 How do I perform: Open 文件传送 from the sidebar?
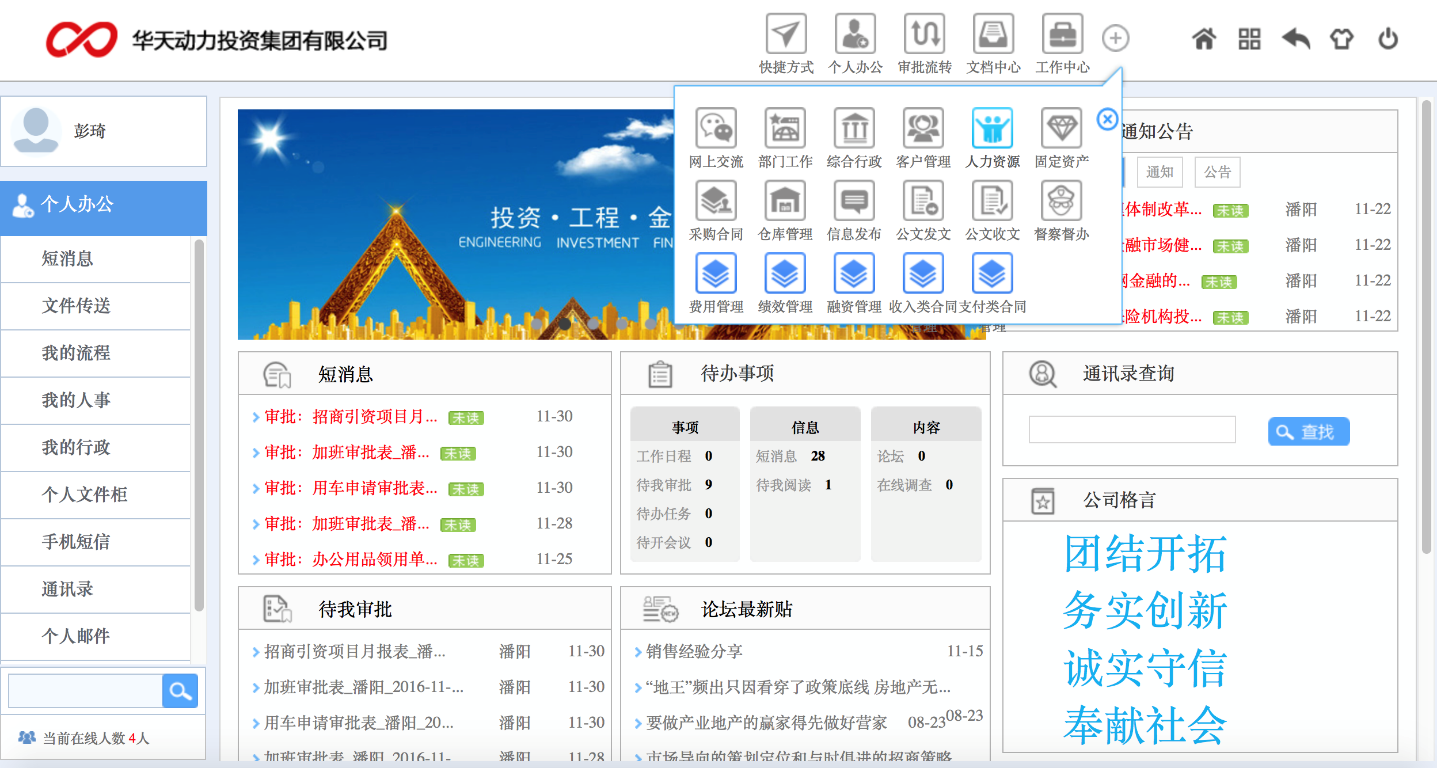tap(76, 306)
